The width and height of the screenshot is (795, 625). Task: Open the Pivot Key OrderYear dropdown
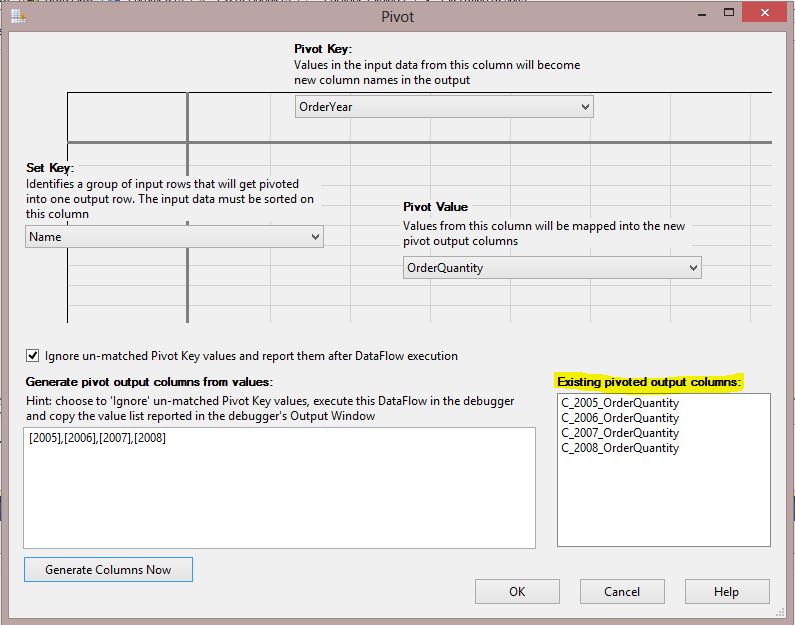tap(444, 107)
